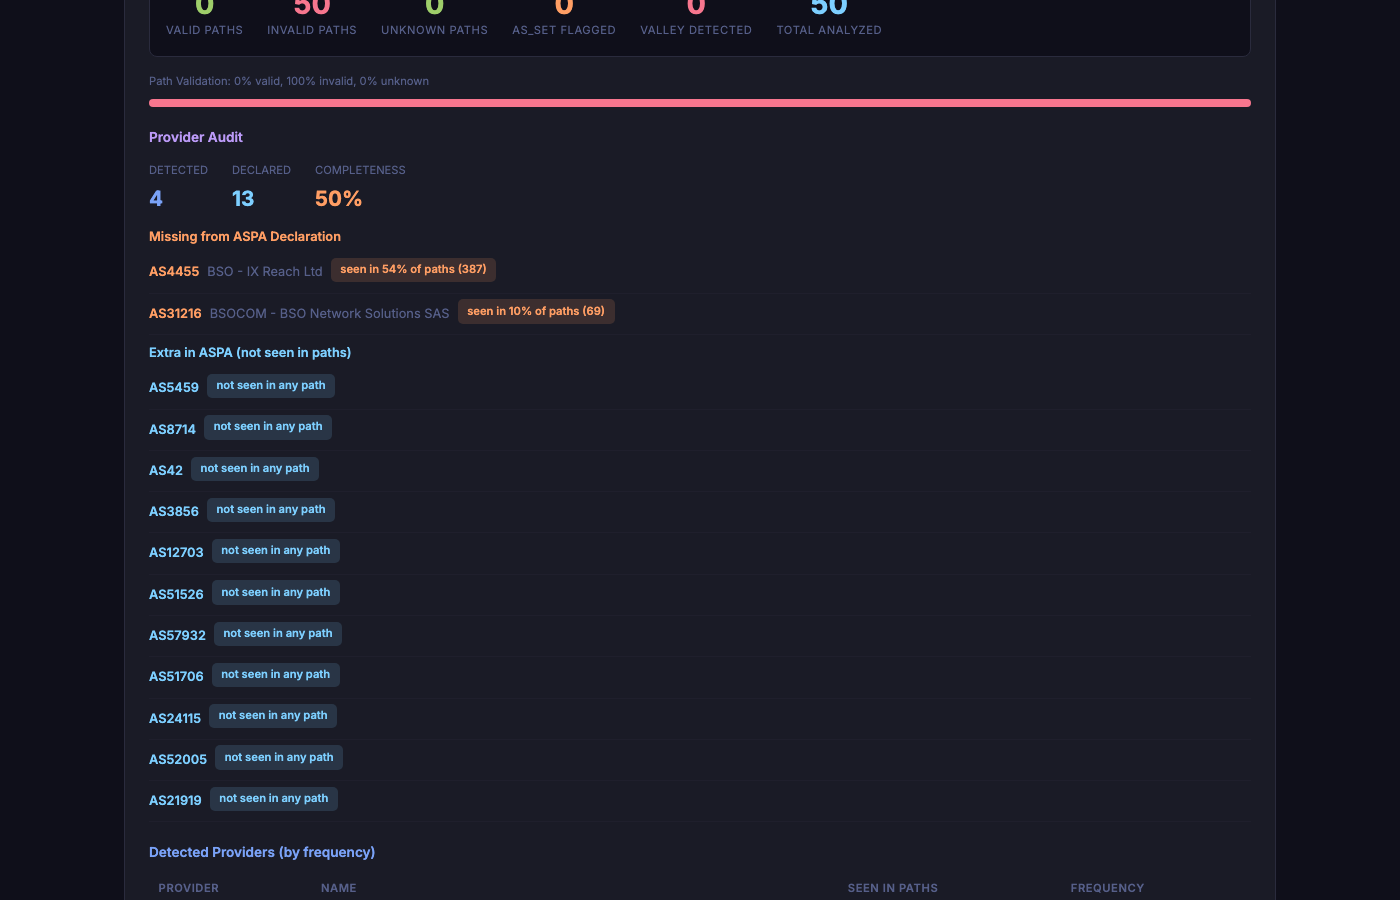Select the AS57932 entry
The height and width of the screenshot is (900, 1400).
177,635
